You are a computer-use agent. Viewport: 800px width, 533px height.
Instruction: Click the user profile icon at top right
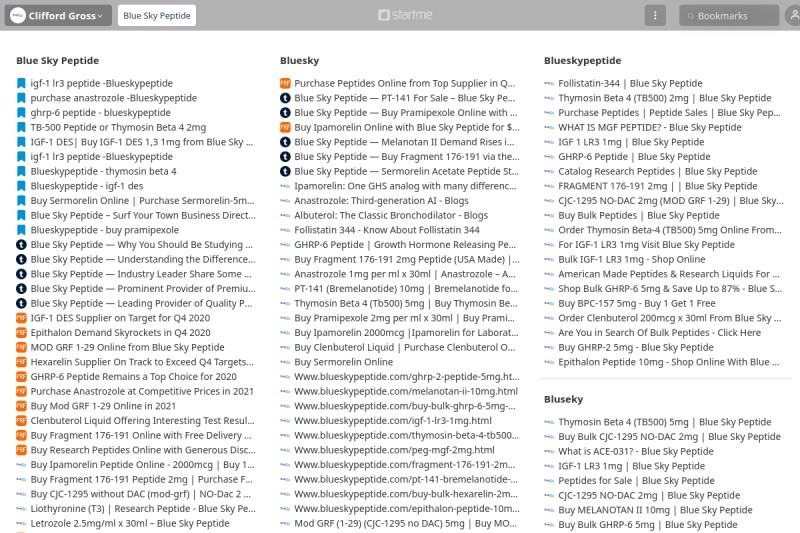pos(793,15)
